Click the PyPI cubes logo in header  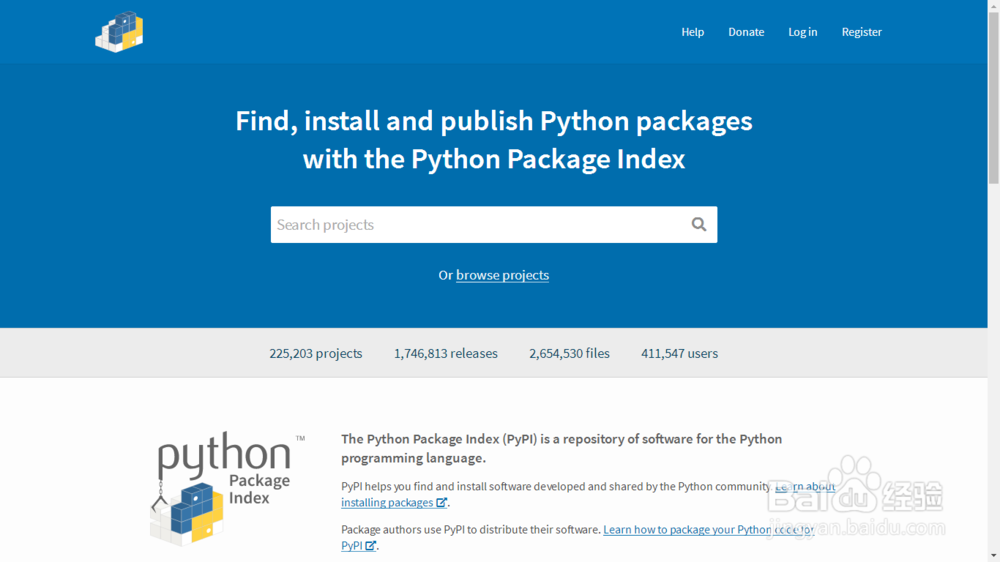(x=119, y=32)
